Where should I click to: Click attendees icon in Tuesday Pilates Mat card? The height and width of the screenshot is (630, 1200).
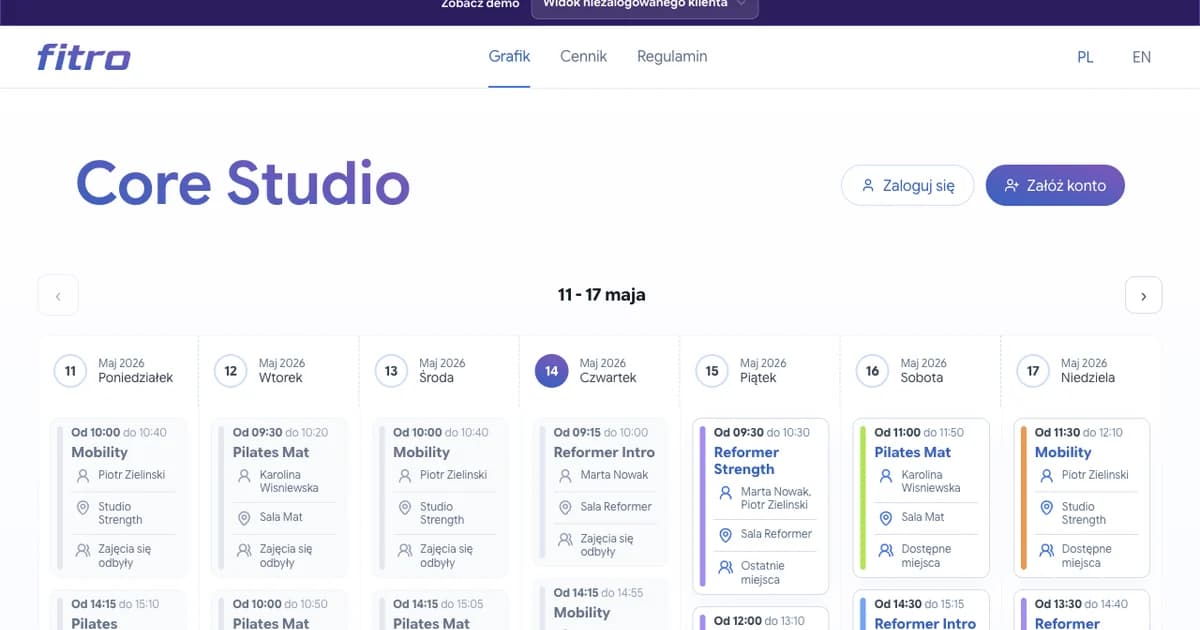pos(244,550)
